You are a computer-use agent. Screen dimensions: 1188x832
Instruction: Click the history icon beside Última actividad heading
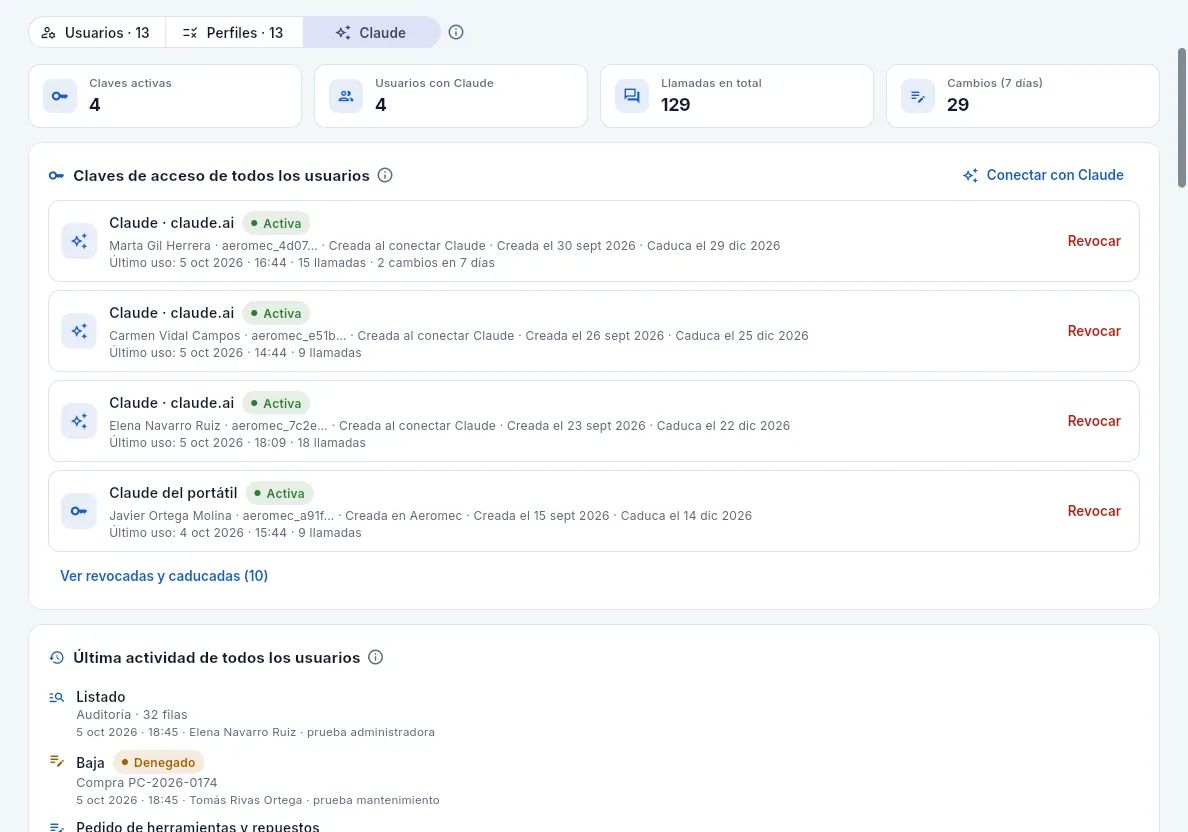(57, 658)
